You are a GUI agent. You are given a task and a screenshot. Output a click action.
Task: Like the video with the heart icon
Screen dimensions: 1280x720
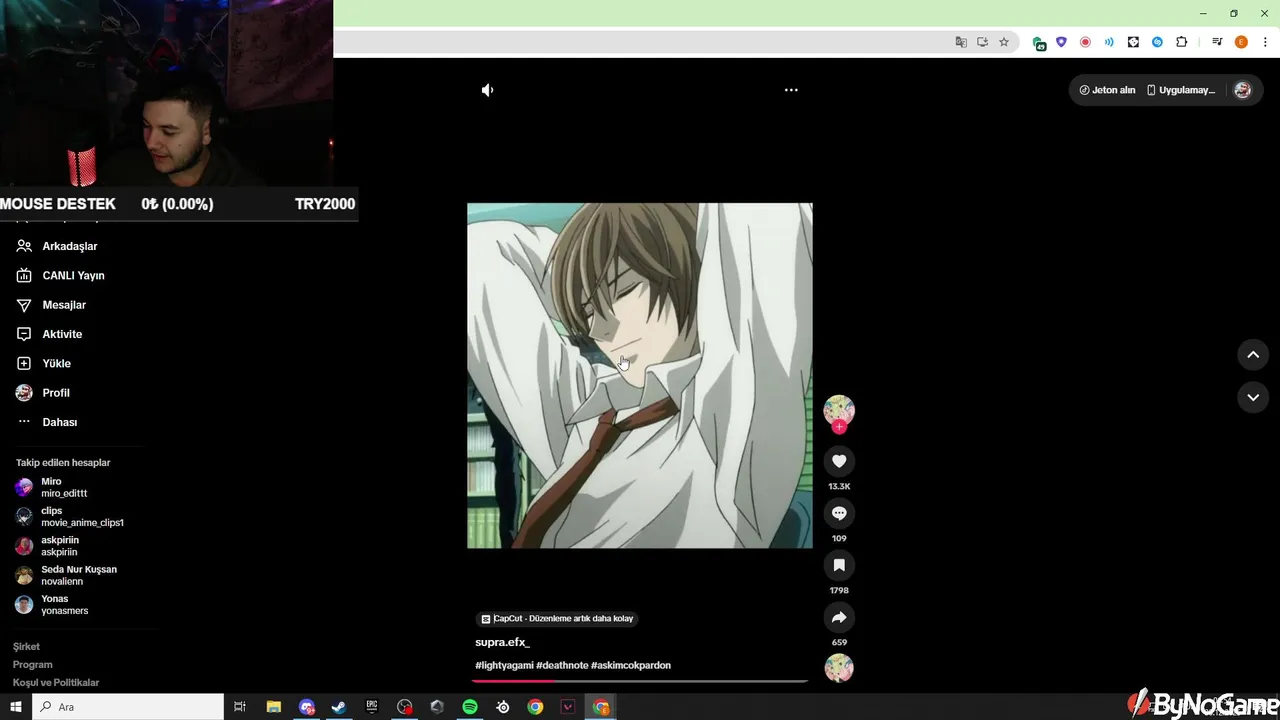click(839, 461)
